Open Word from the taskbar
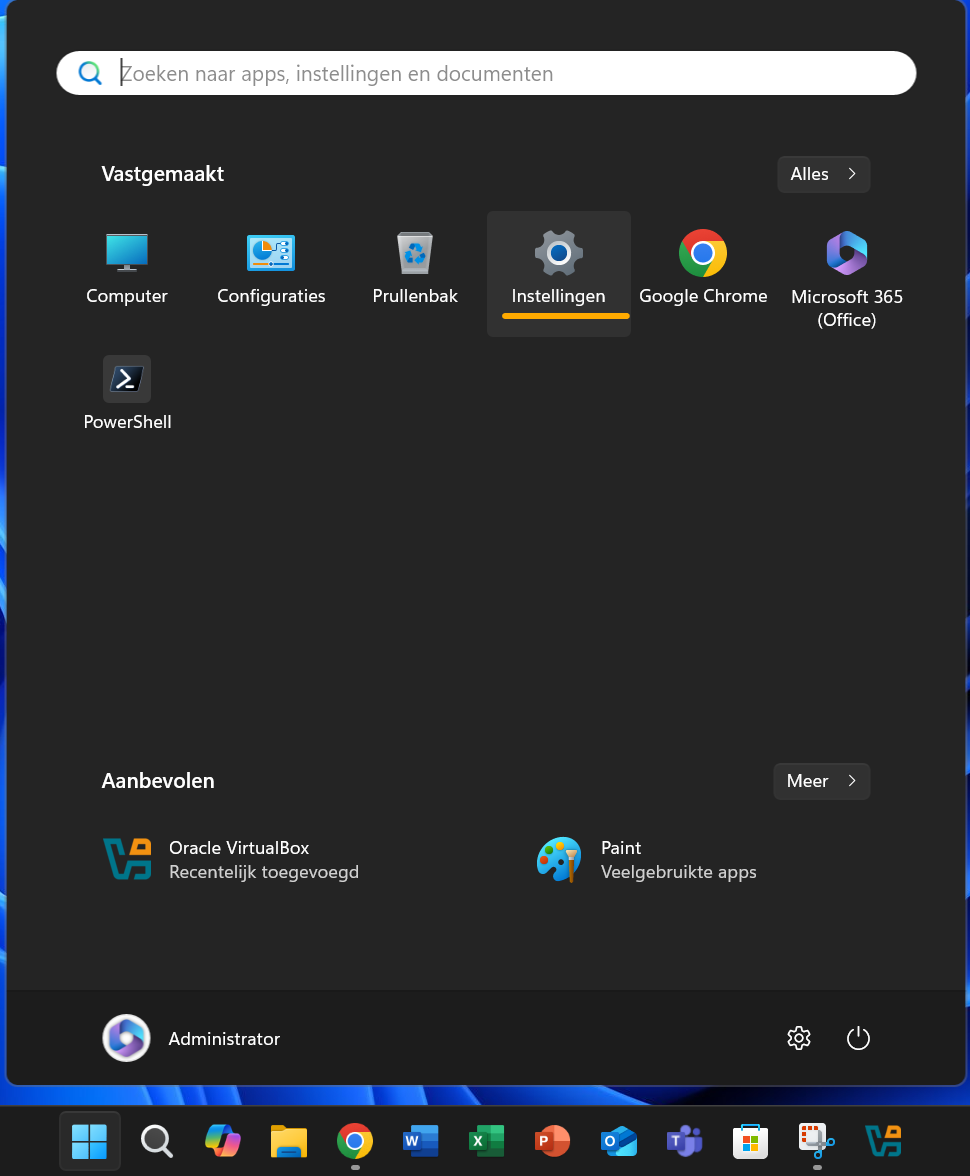The height and width of the screenshot is (1176, 970). 421,1142
